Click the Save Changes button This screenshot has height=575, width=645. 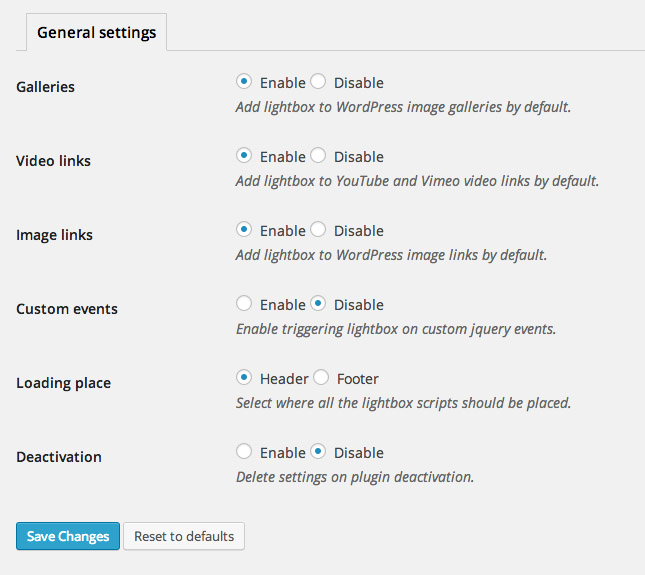pos(68,536)
